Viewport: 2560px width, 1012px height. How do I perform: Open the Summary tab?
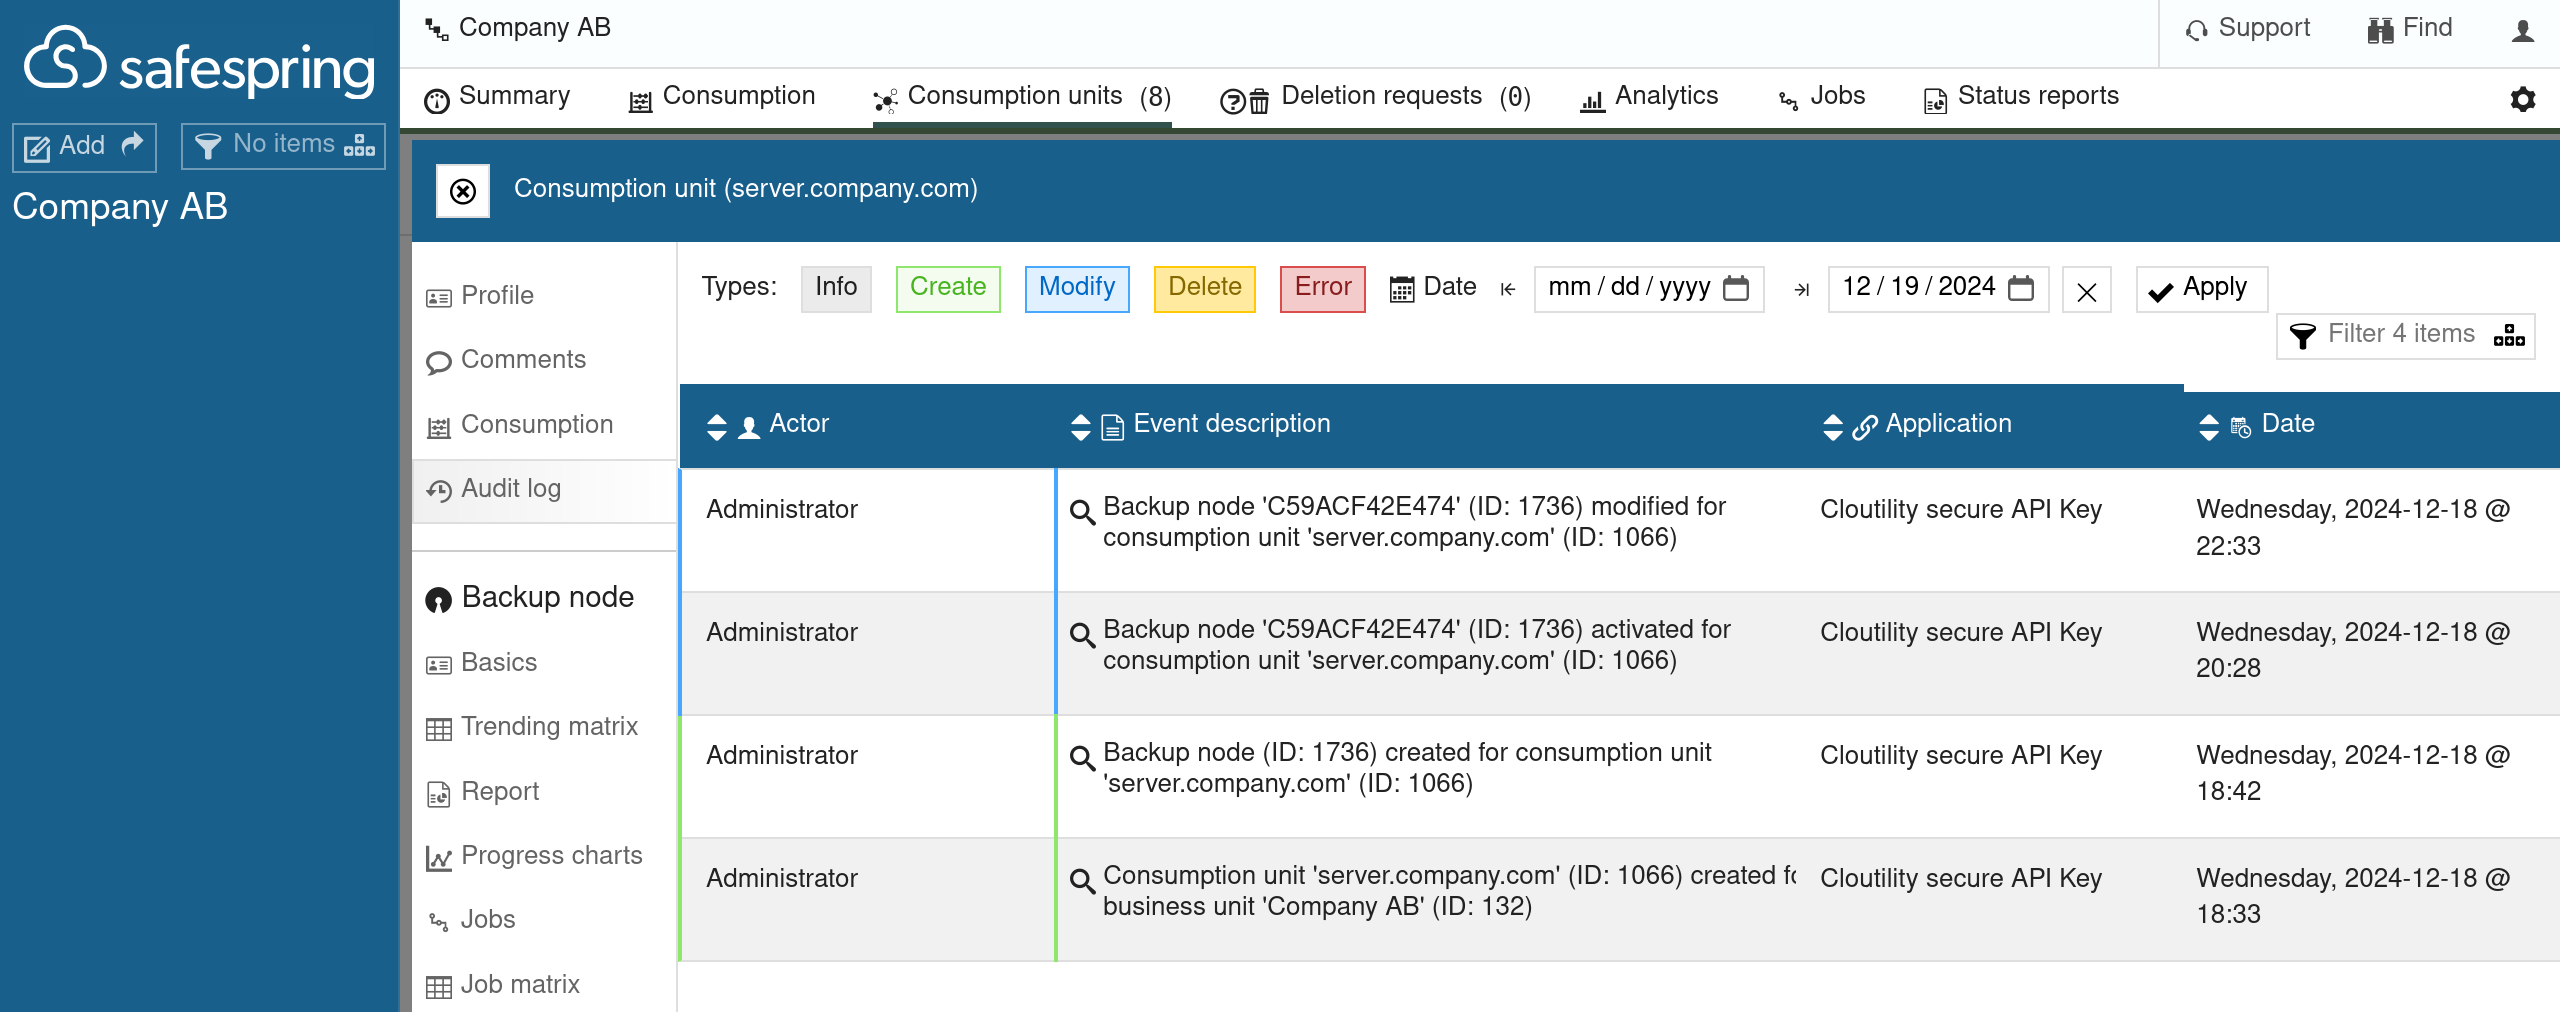(497, 97)
